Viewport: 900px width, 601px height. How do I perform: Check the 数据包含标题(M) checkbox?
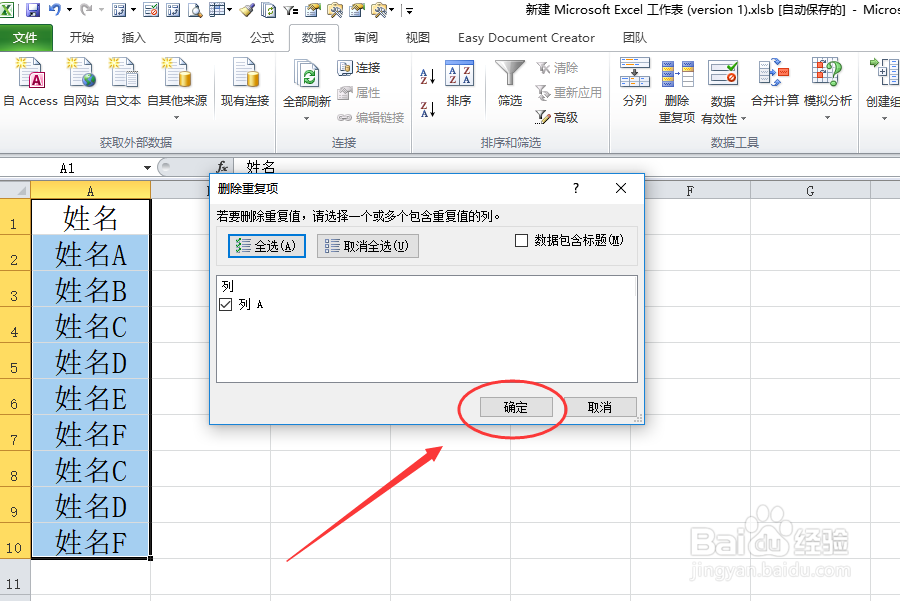click(521, 241)
